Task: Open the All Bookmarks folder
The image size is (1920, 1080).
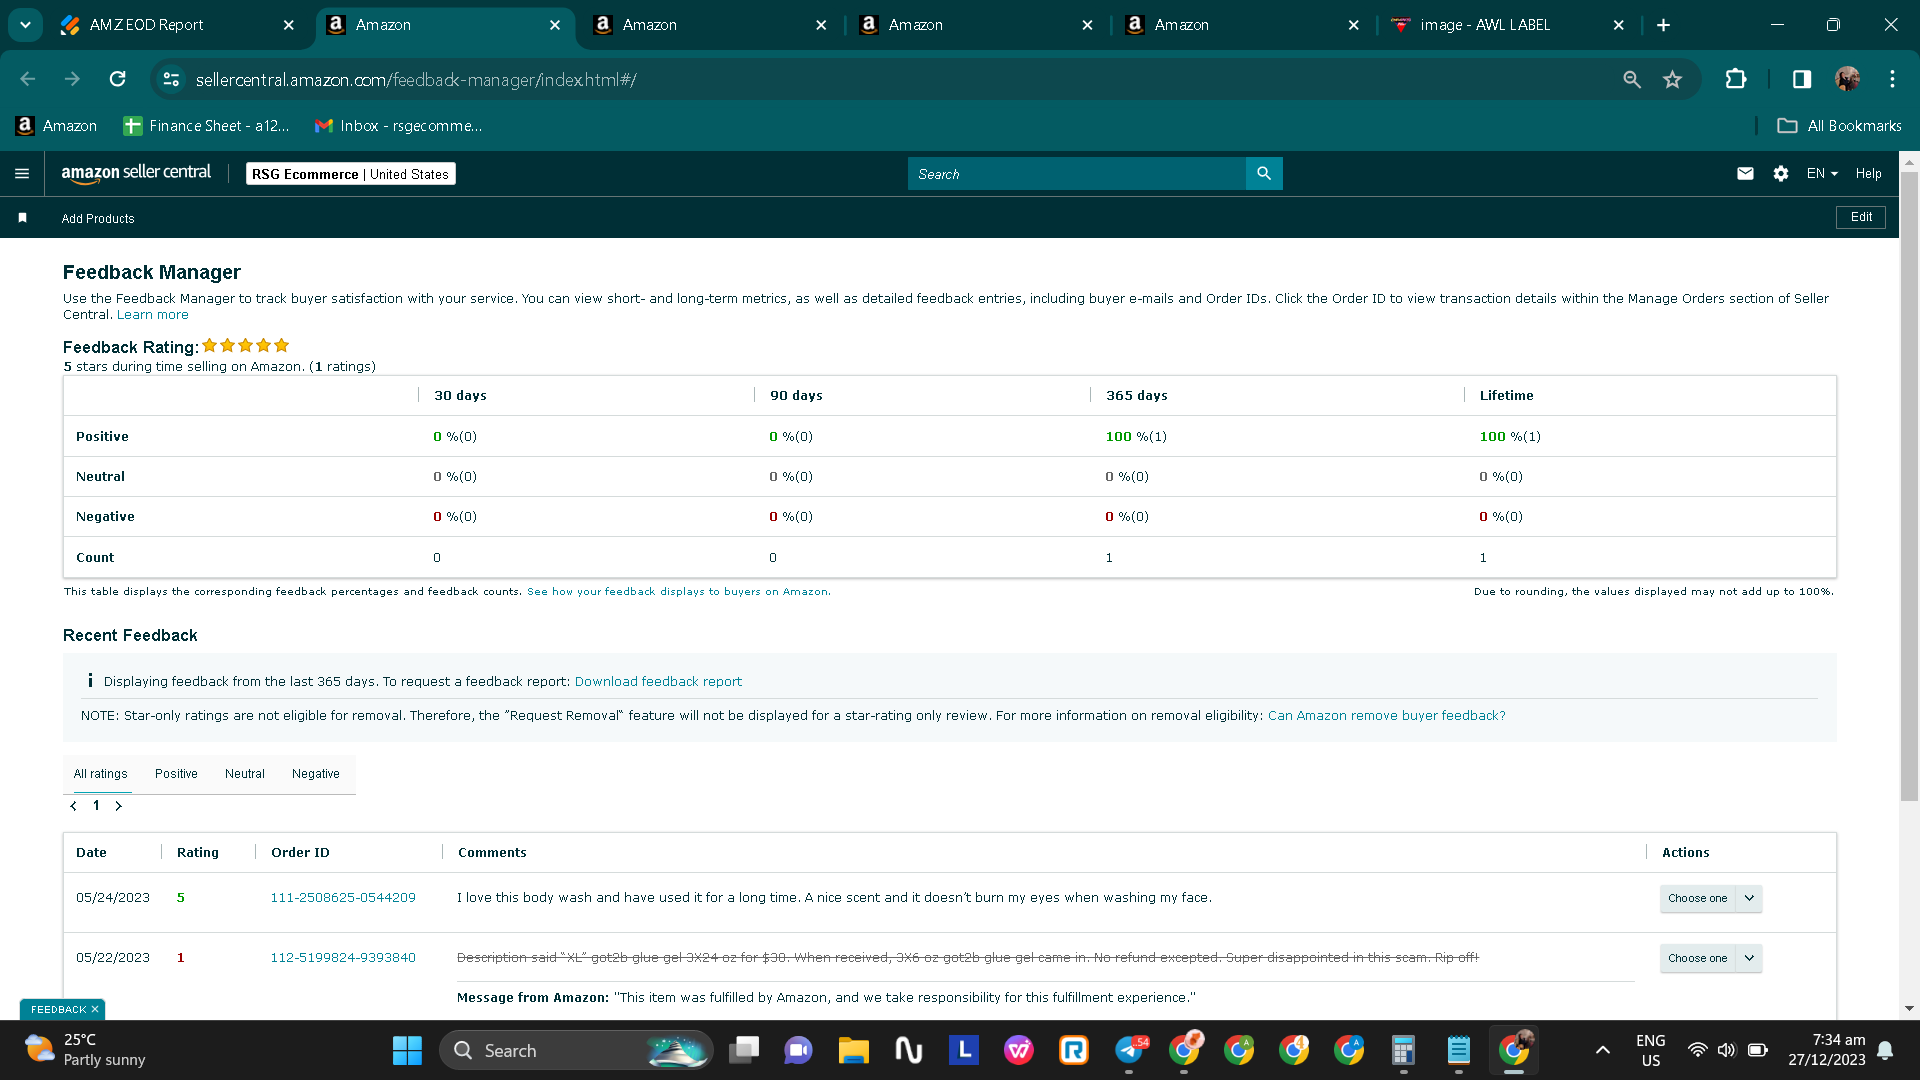Action: point(1839,126)
